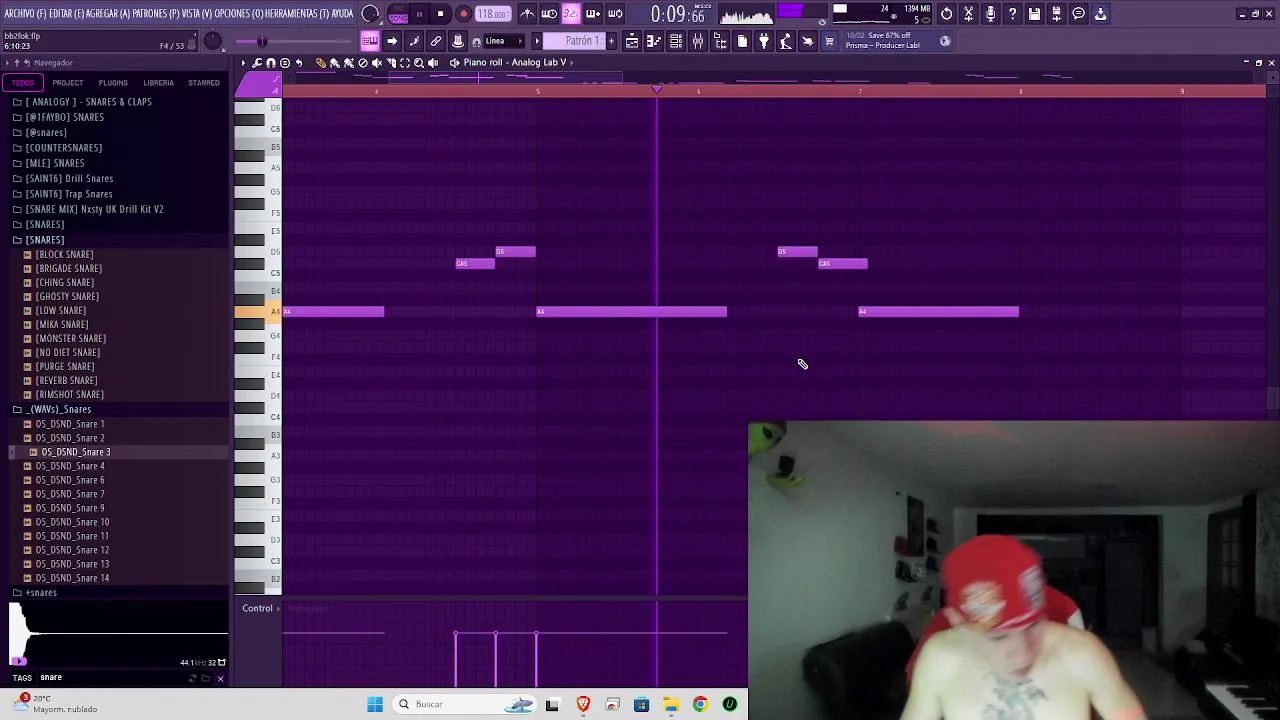This screenshot has height=720, width=1280.
Task: Open the help question mark icon
Action: click(x=1012, y=14)
